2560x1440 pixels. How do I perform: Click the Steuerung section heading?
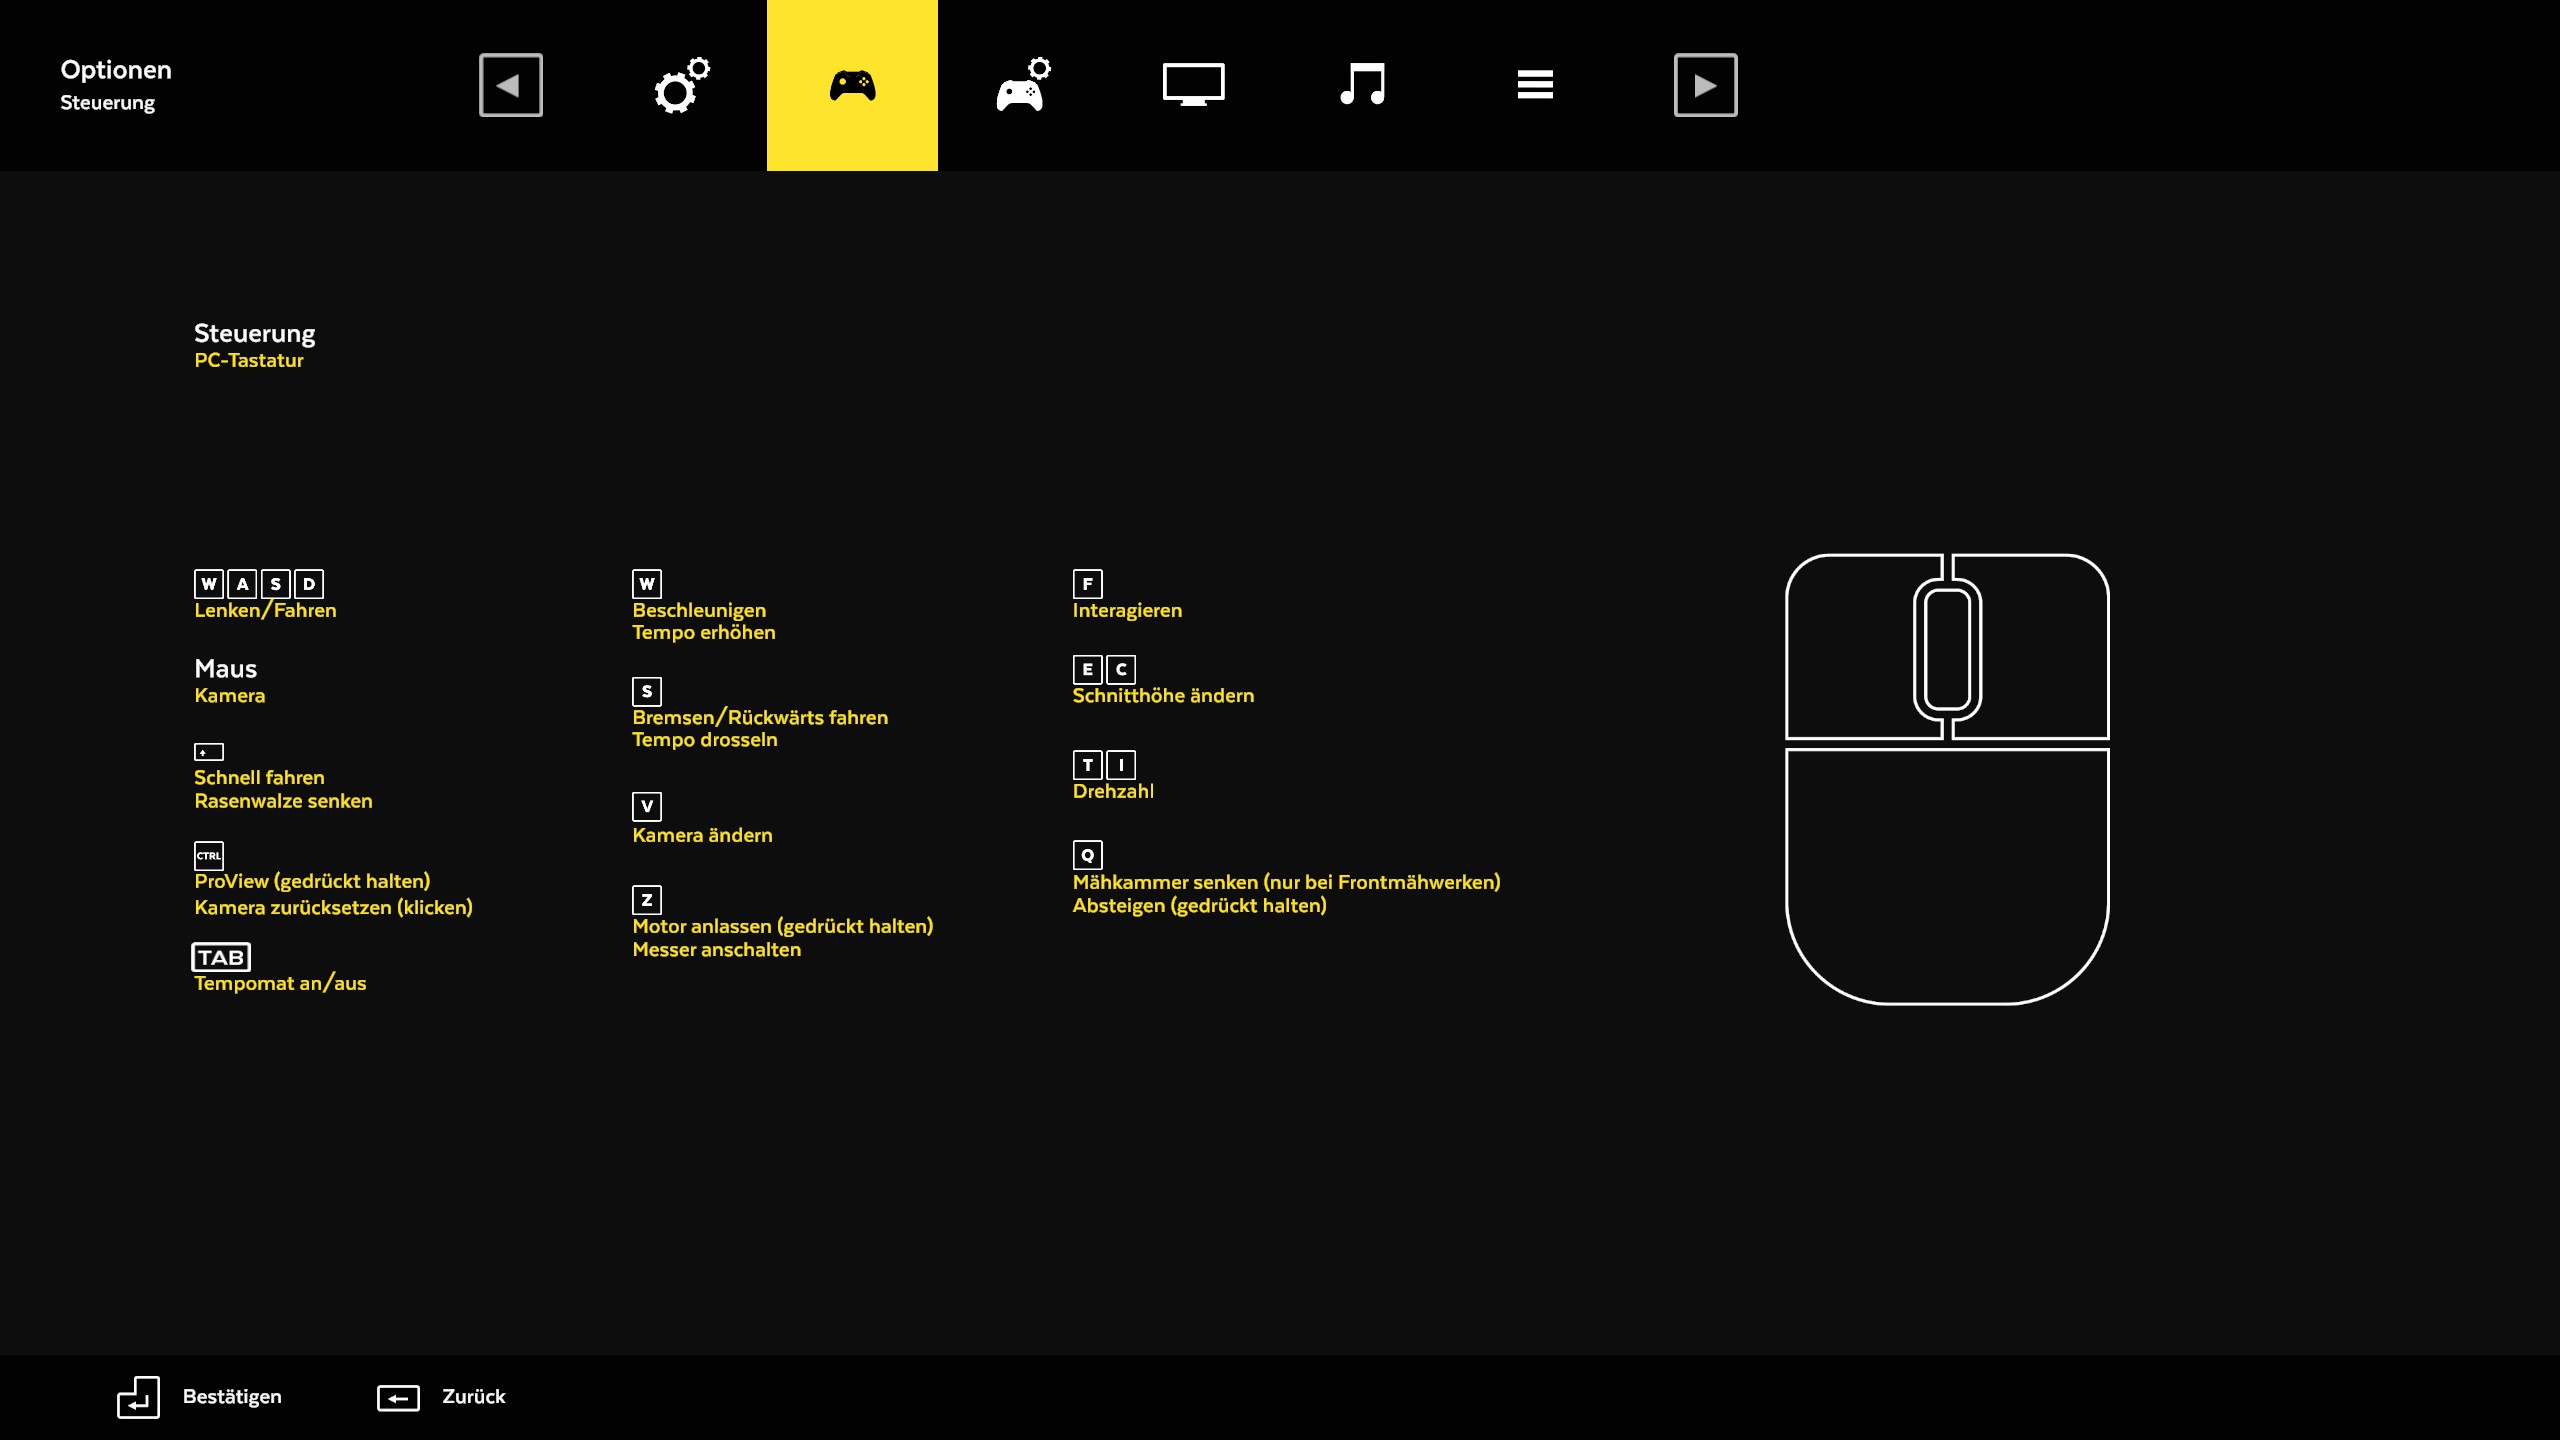[254, 333]
